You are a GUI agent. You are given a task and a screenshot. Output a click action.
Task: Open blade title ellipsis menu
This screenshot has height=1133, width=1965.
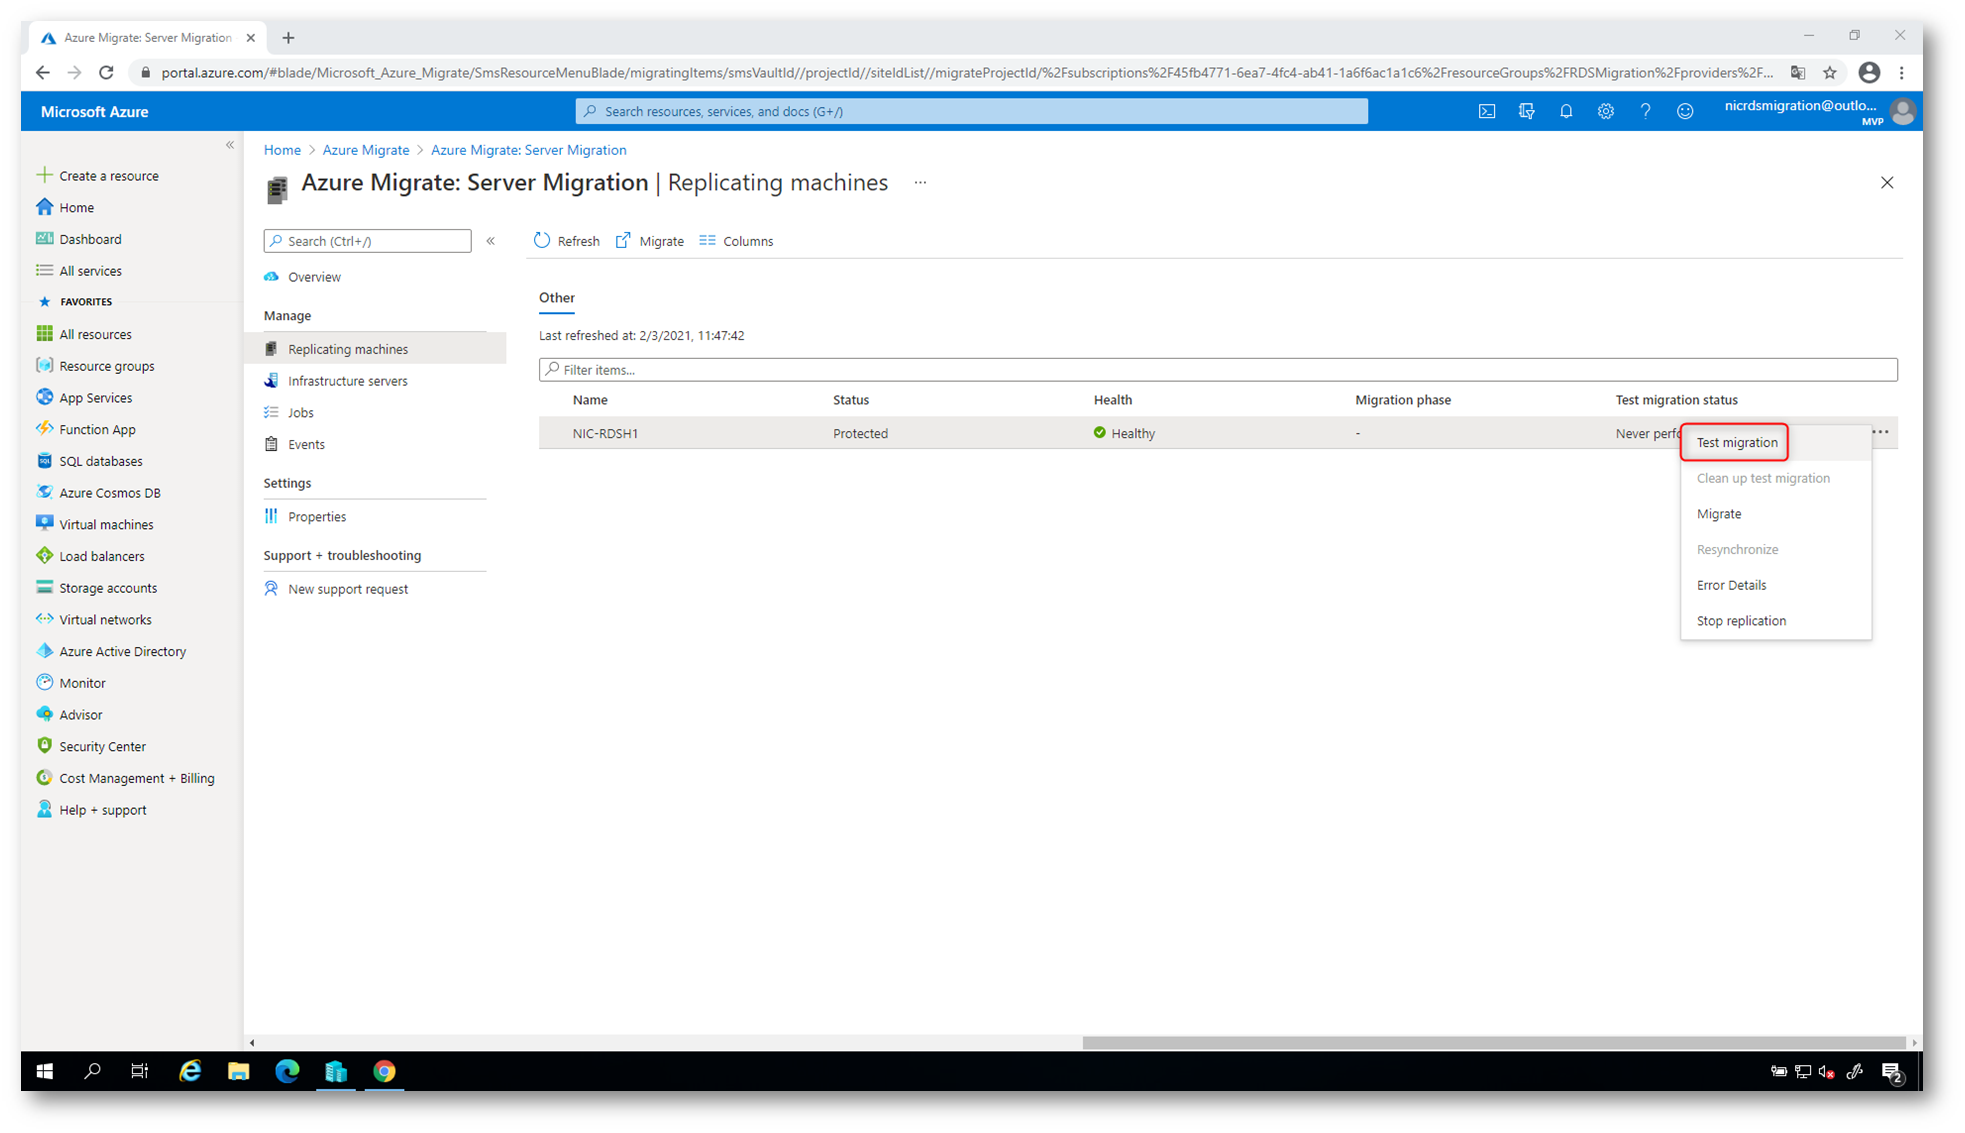pyautogui.click(x=920, y=182)
